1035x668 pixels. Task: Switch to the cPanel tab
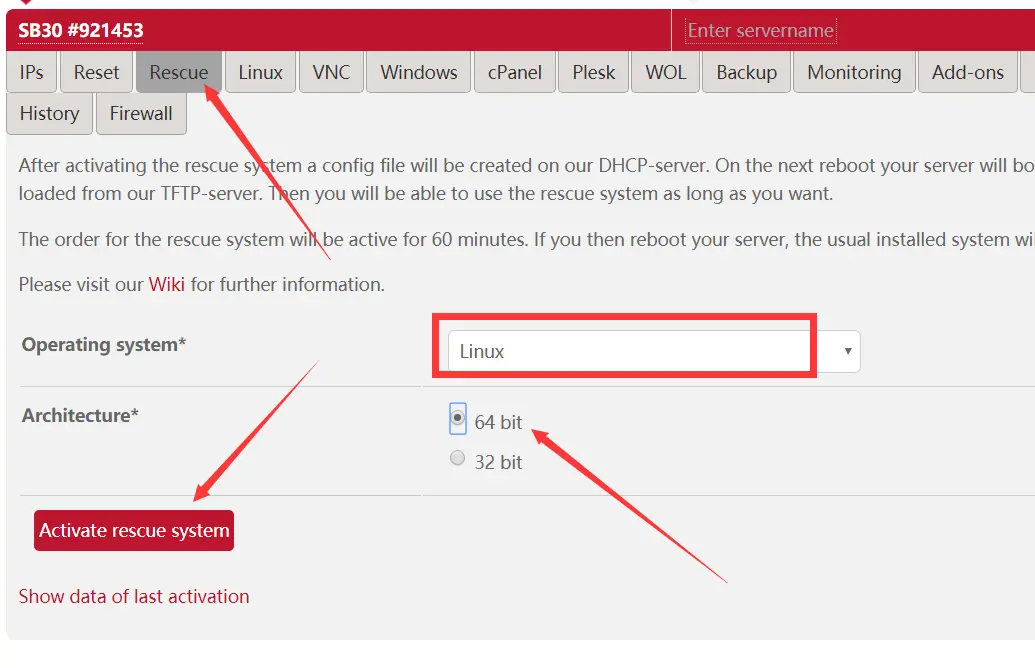[515, 73]
